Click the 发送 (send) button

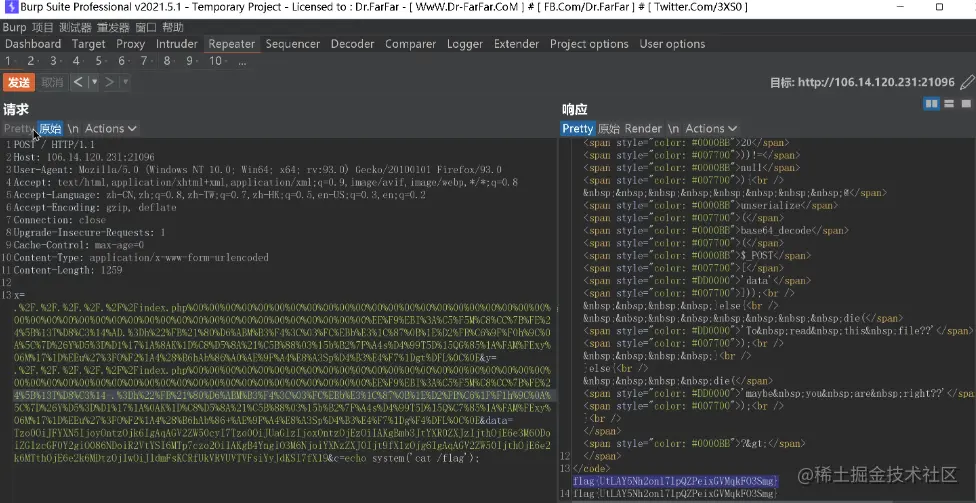coord(19,82)
